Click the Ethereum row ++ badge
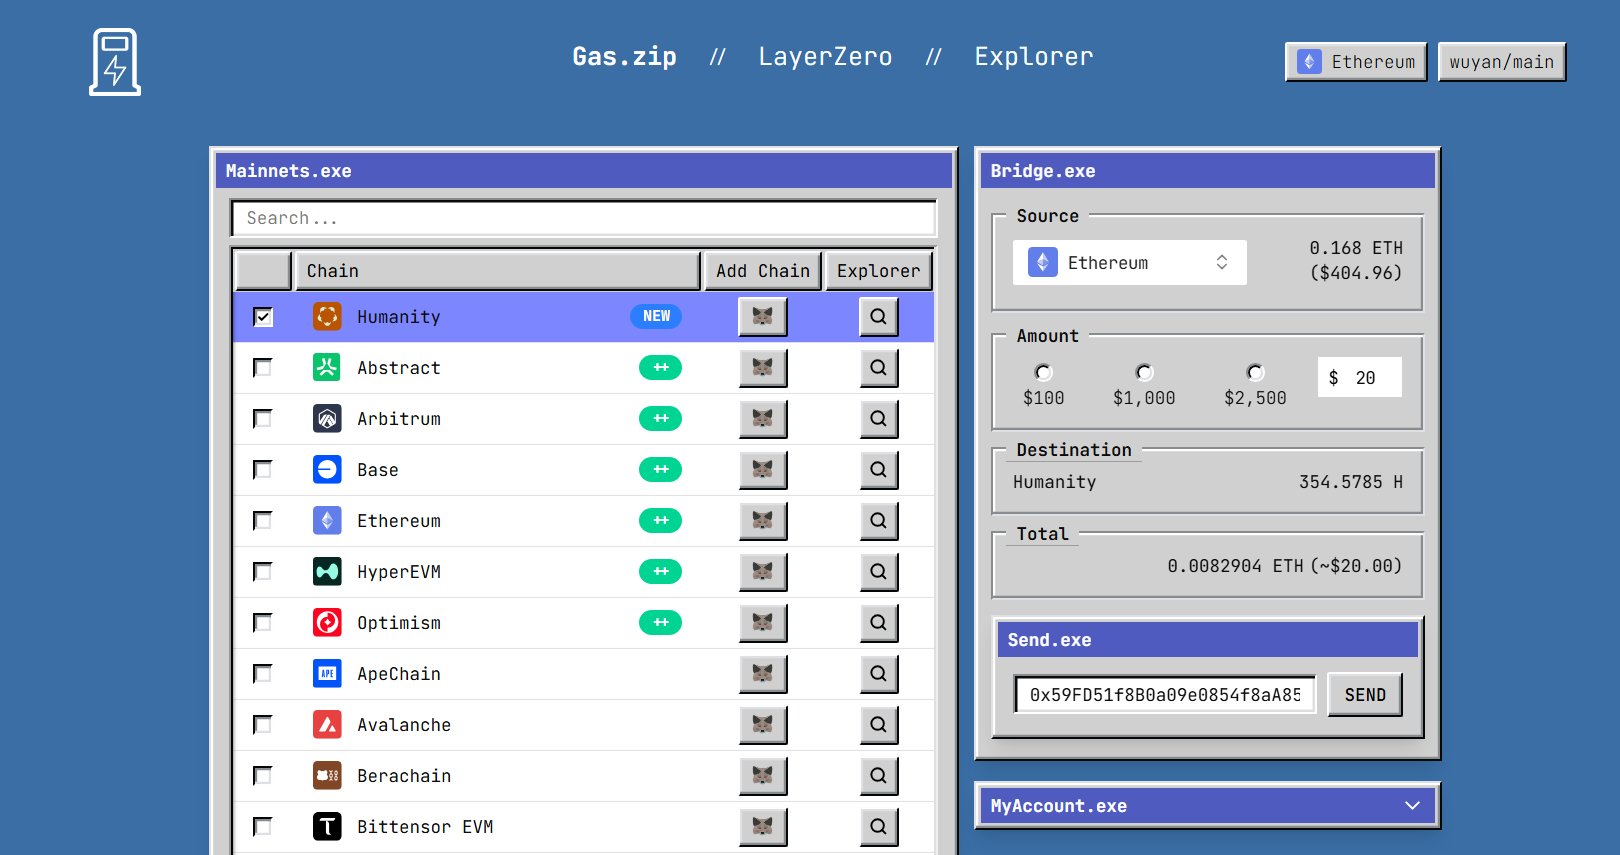1620x855 pixels. 660,521
